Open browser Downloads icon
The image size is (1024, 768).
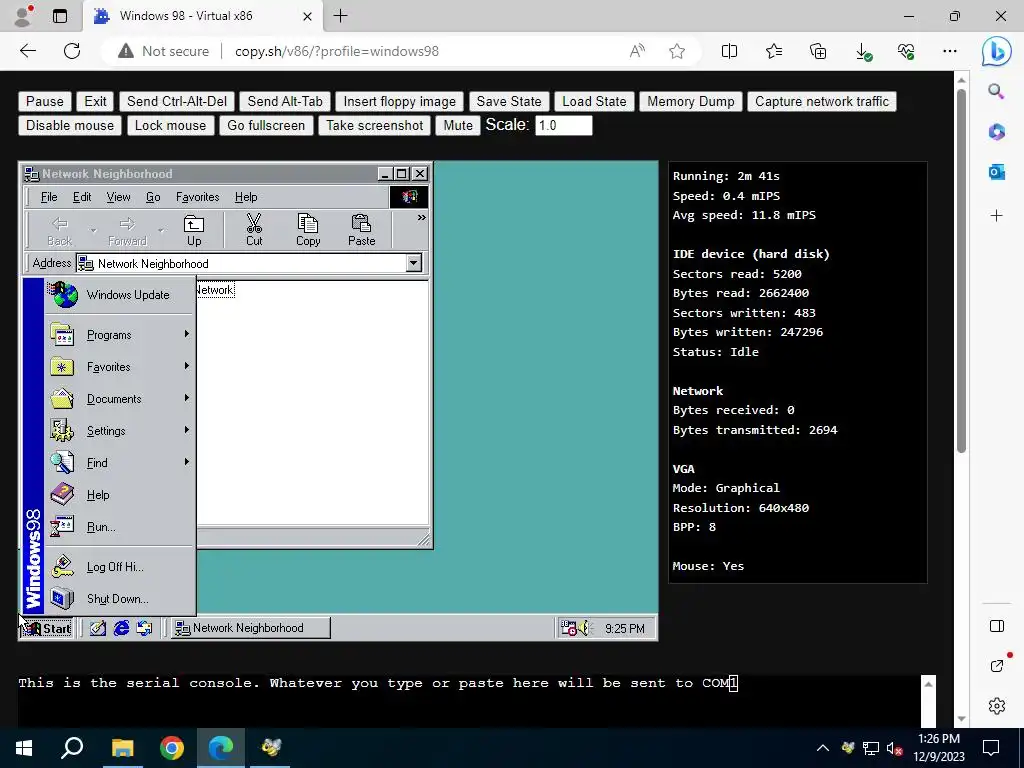click(x=863, y=51)
